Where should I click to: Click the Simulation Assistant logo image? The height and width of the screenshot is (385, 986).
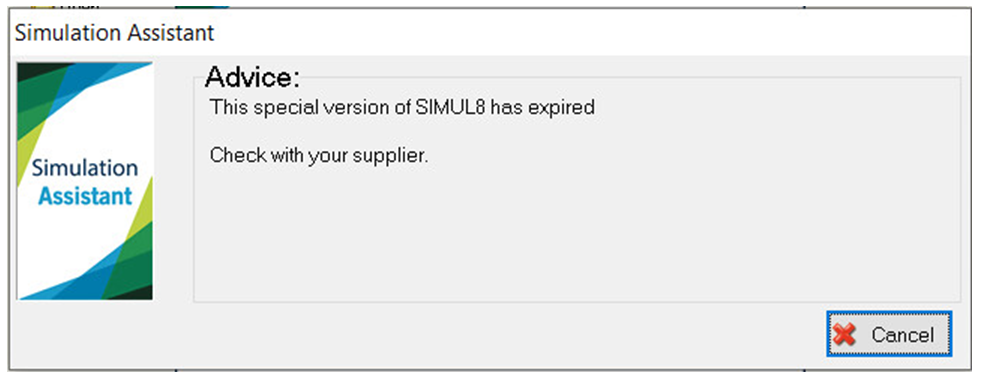pyautogui.click(x=85, y=181)
